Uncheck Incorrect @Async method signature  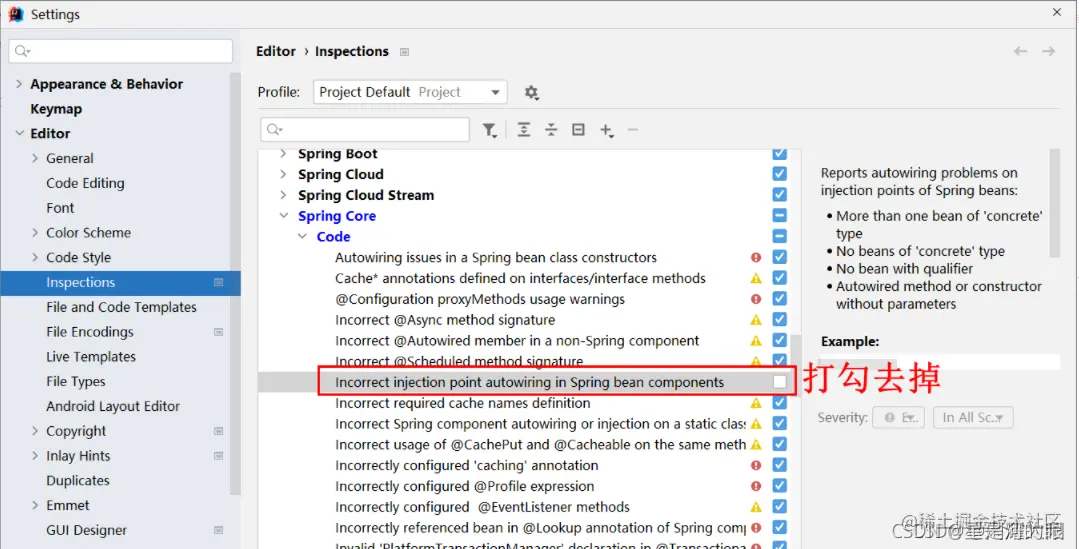point(779,320)
